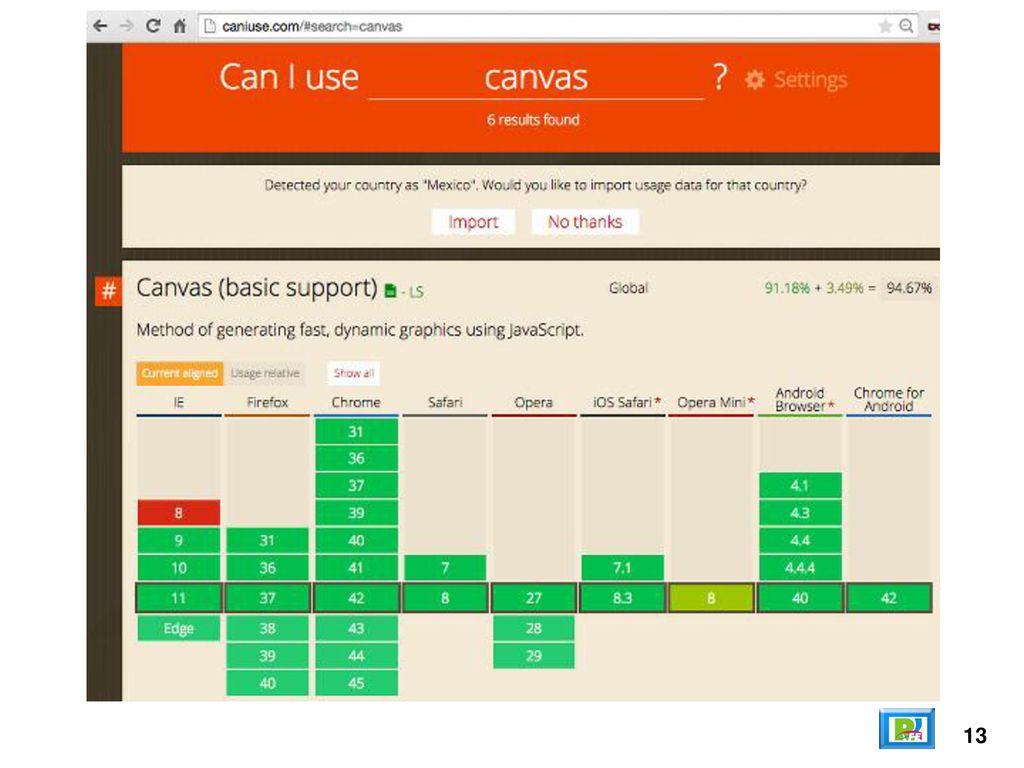
Task: Click the Firefox column header
Action: click(268, 402)
